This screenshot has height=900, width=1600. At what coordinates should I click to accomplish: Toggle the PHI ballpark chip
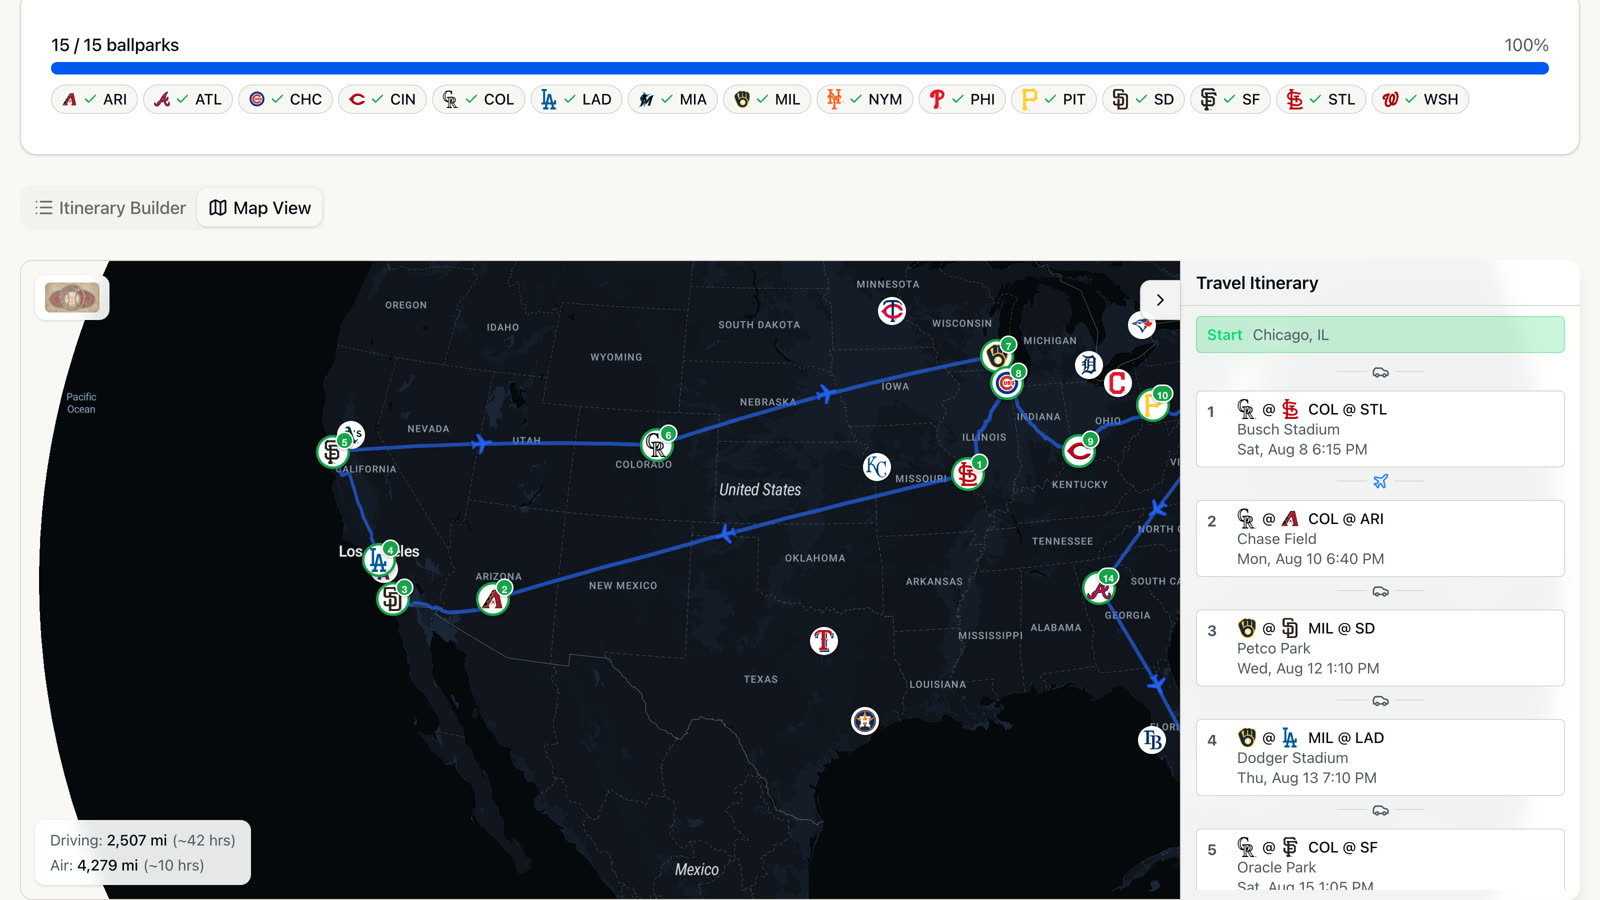962,99
